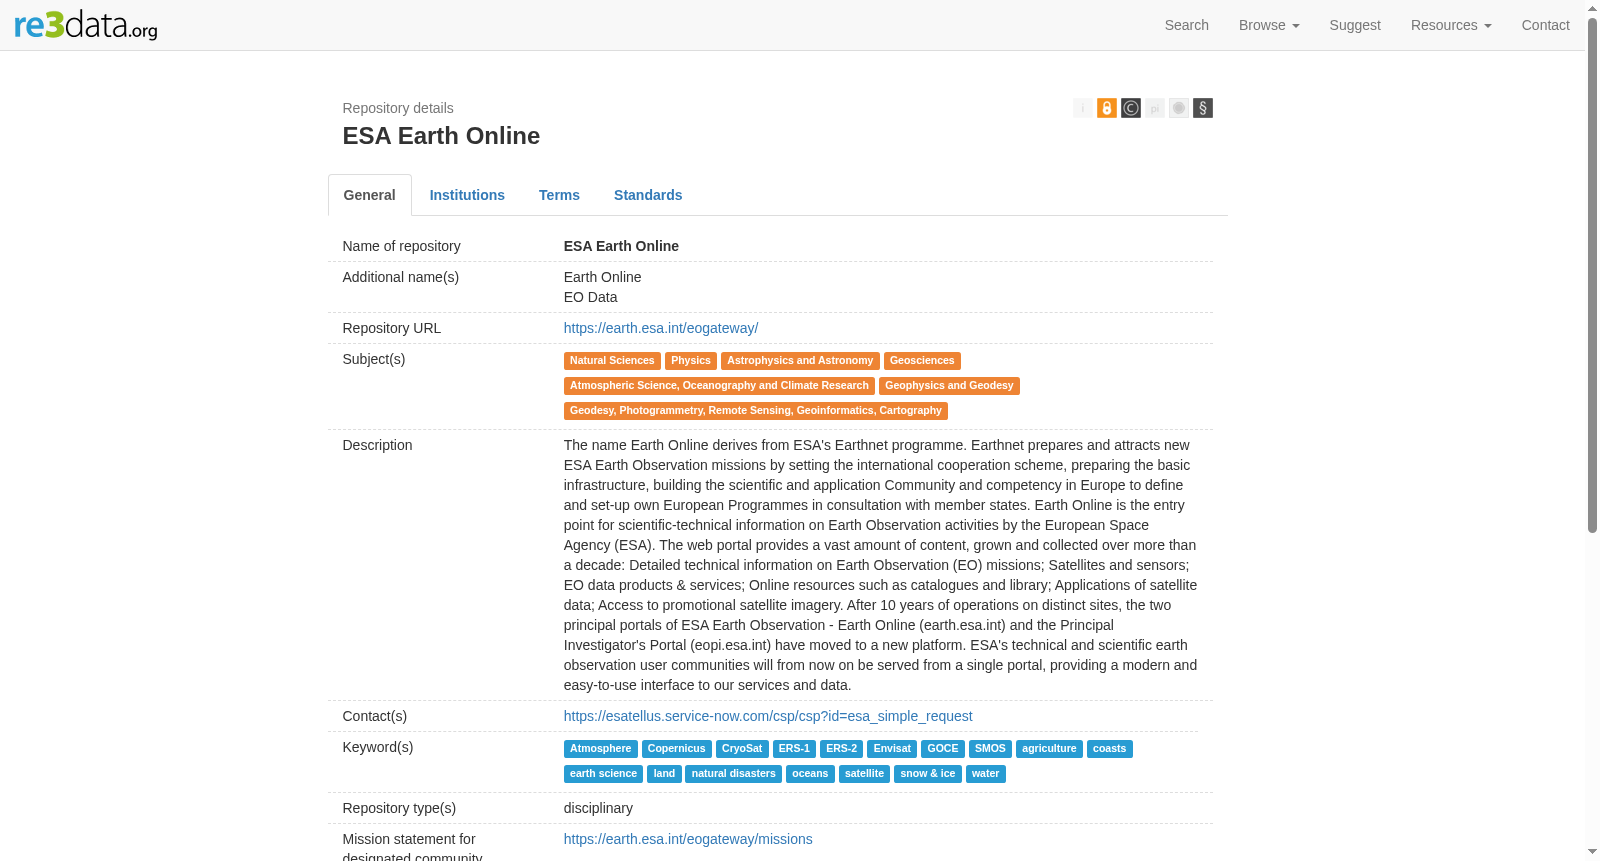
Task: Expand the Browse dropdown menu
Action: tap(1269, 25)
